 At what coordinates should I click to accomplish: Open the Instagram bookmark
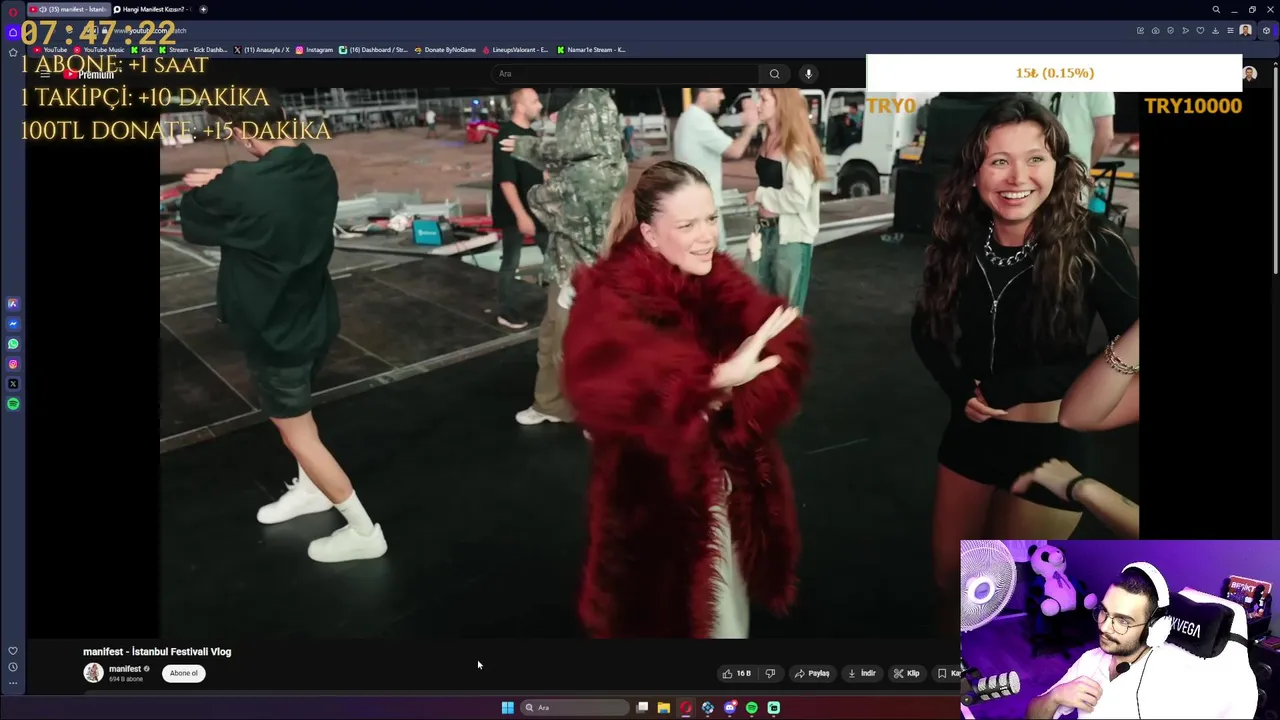314,50
